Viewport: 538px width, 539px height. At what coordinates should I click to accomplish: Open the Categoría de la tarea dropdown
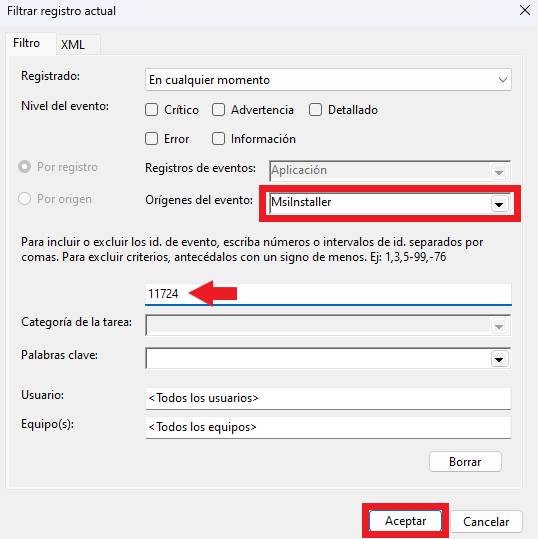pyautogui.click(x=328, y=325)
